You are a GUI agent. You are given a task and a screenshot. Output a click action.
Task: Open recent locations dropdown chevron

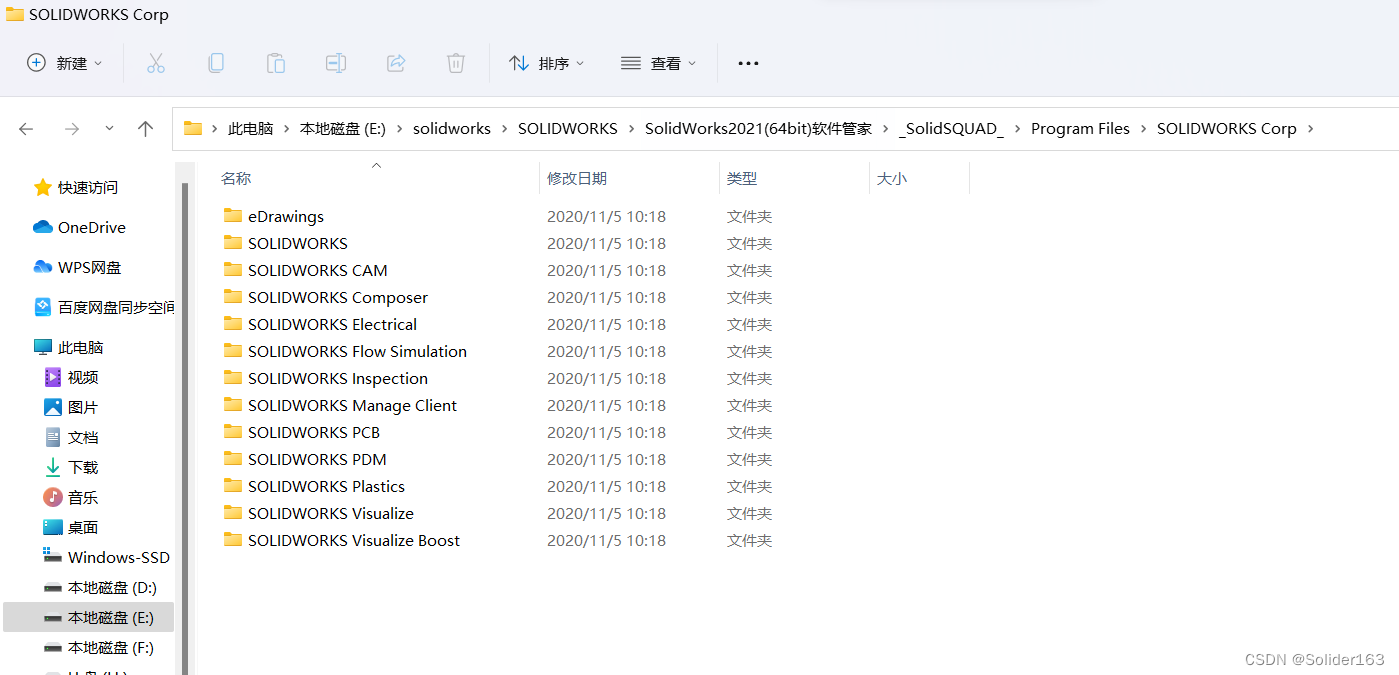click(109, 129)
